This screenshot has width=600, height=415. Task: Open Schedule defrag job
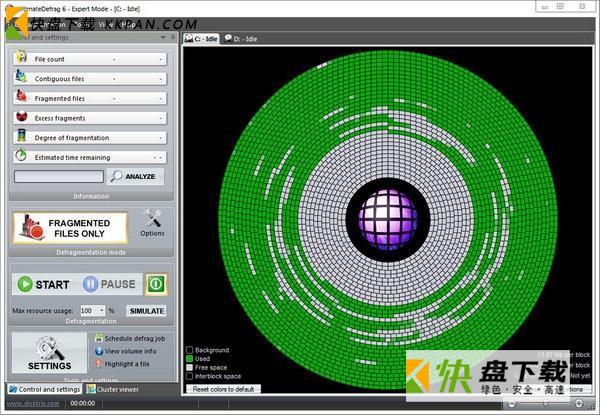pos(135,339)
